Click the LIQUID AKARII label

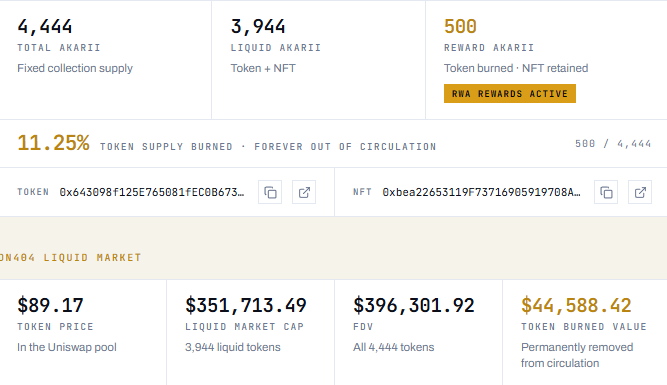(x=276, y=48)
